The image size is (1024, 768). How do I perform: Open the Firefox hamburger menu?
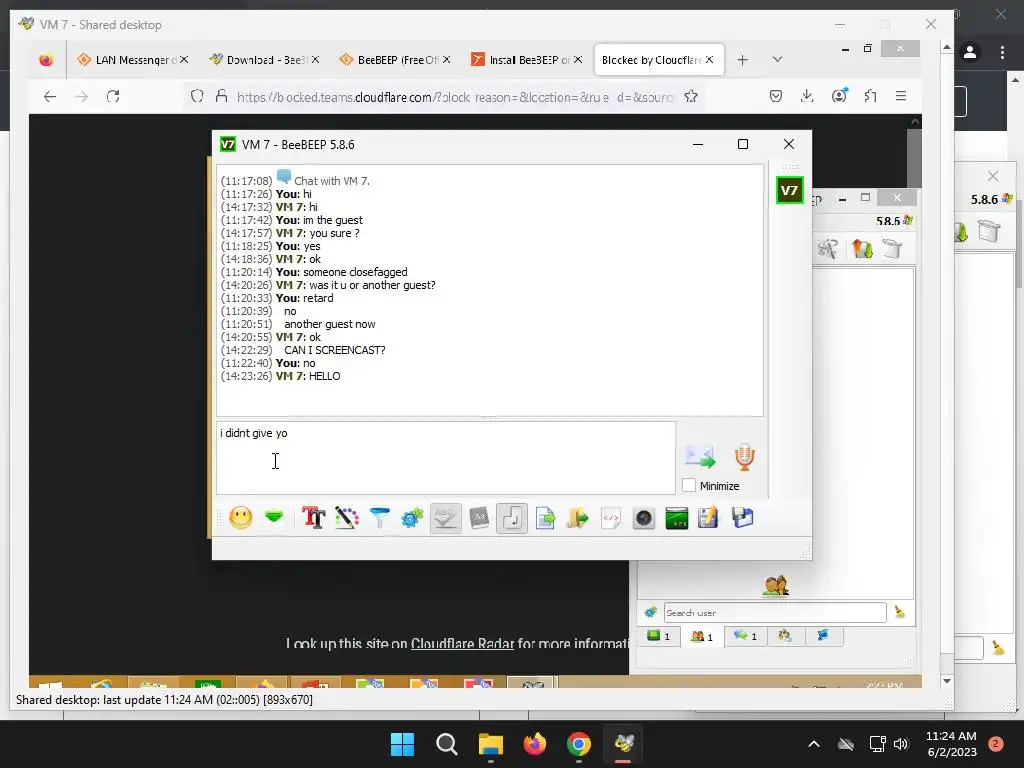[901, 97]
